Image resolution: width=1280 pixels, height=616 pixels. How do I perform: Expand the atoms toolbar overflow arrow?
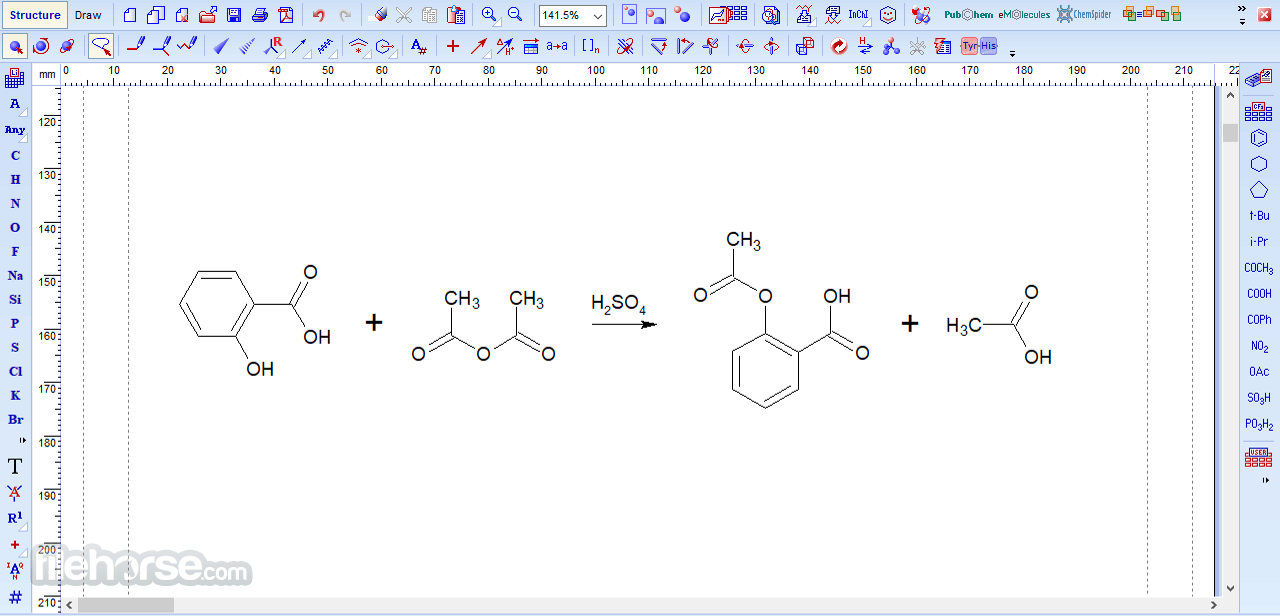23,440
